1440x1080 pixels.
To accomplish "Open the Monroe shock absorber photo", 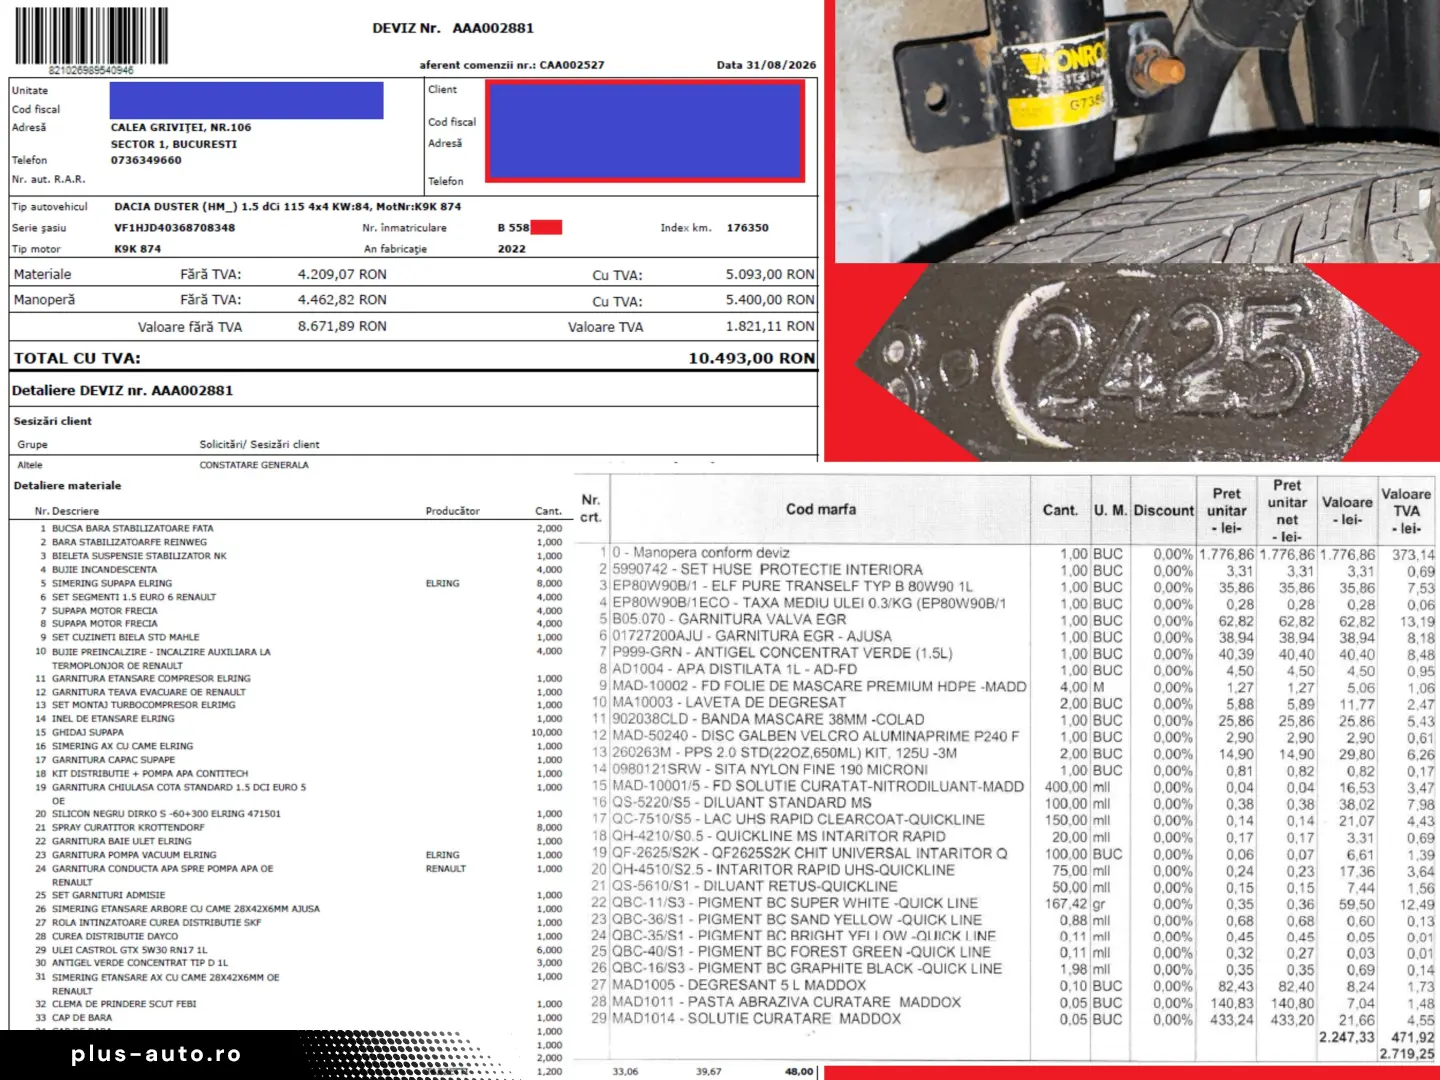I will (x=1137, y=131).
